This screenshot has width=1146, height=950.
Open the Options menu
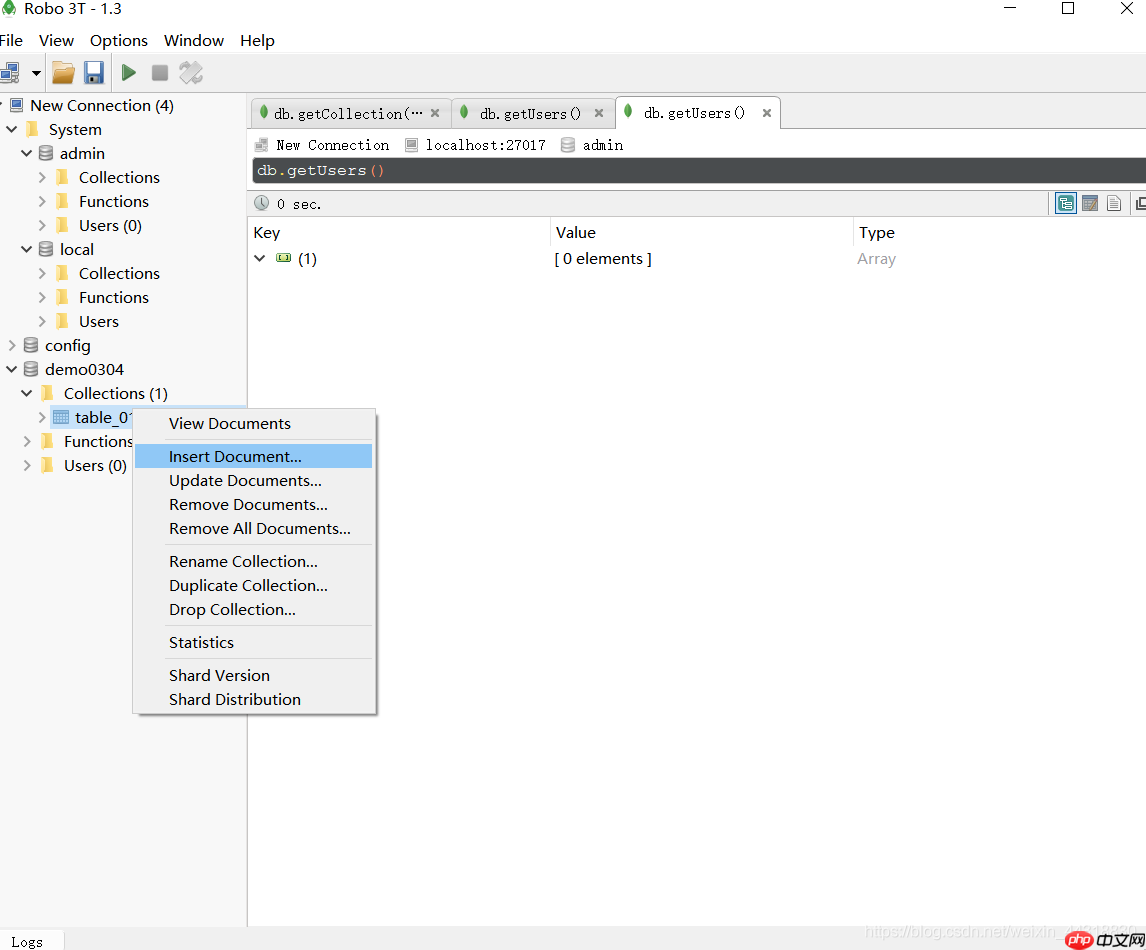pyautogui.click(x=118, y=41)
